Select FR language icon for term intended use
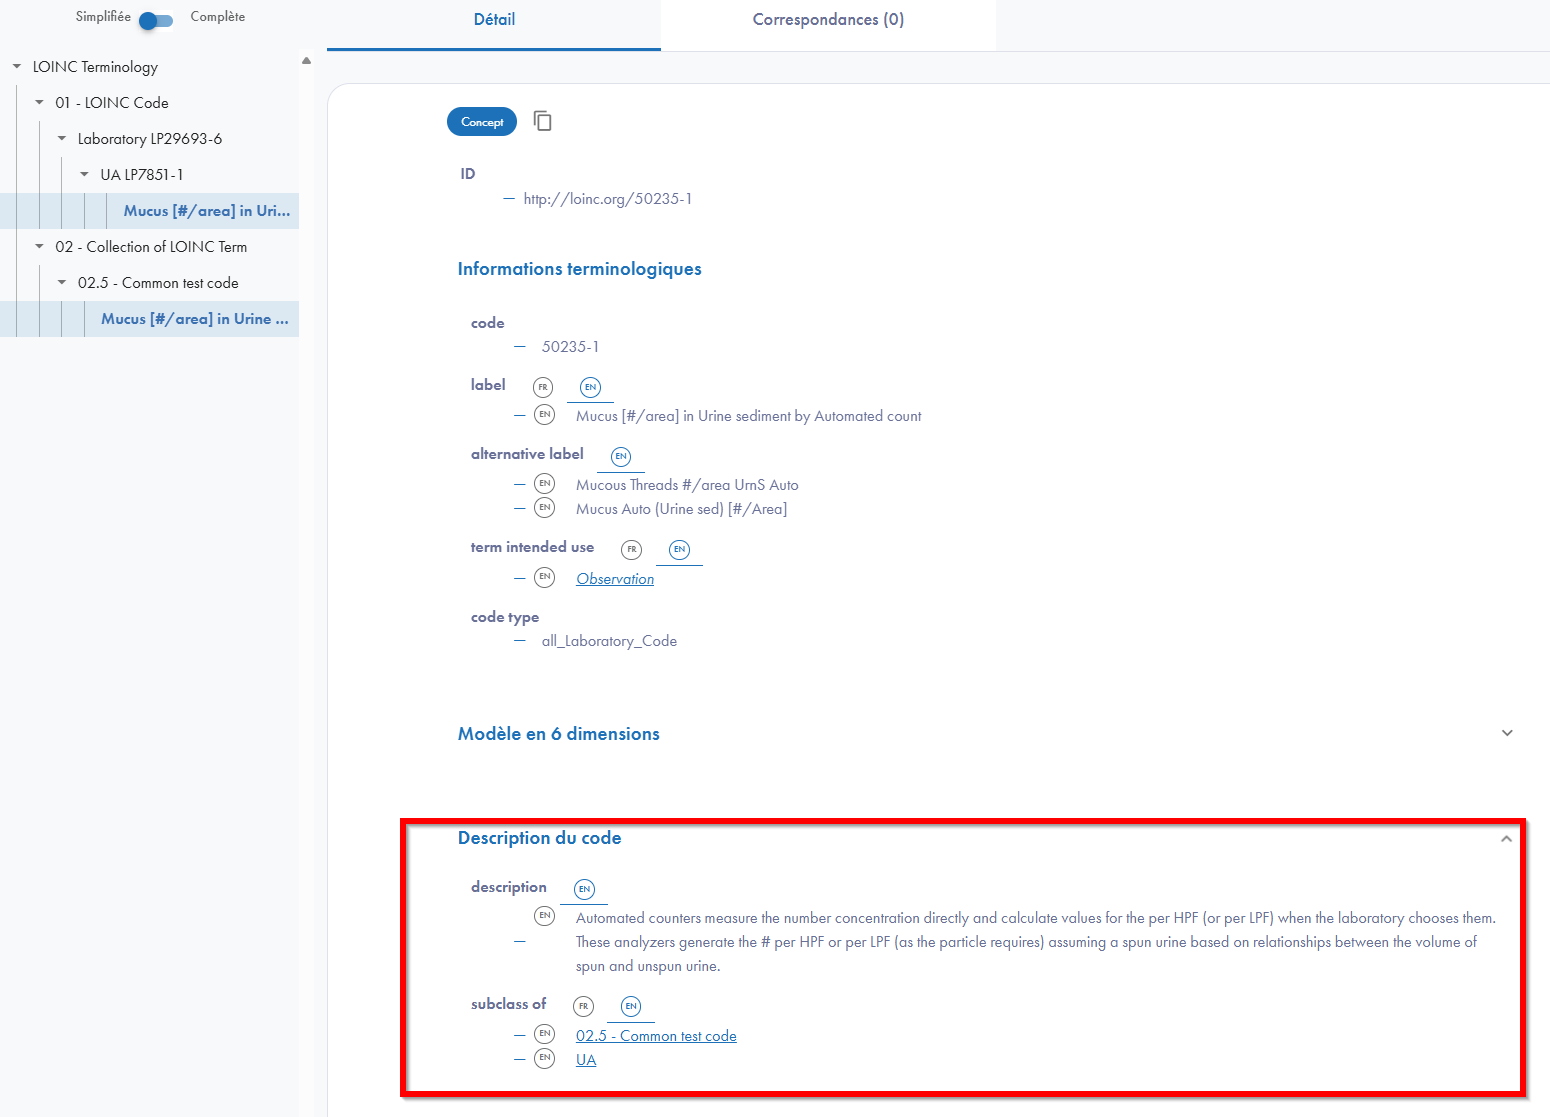1550x1117 pixels. [x=631, y=549]
